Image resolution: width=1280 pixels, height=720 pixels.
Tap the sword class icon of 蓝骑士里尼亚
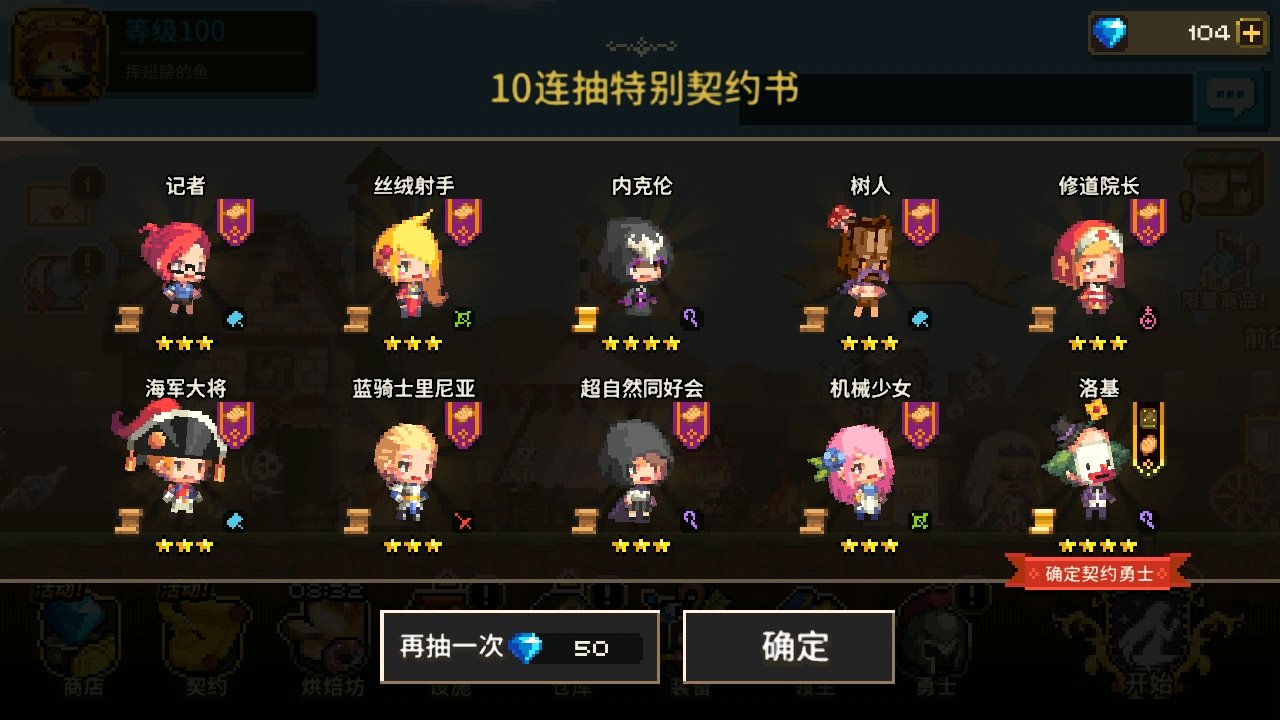tap(463, 520)
